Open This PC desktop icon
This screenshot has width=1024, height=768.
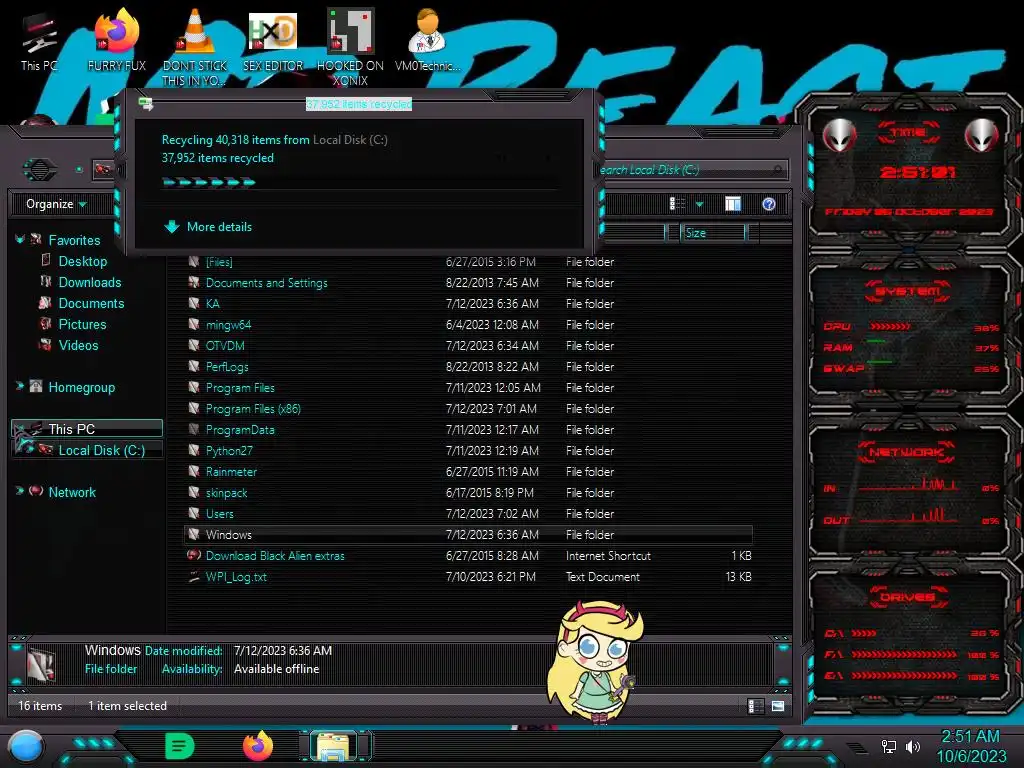39,42
